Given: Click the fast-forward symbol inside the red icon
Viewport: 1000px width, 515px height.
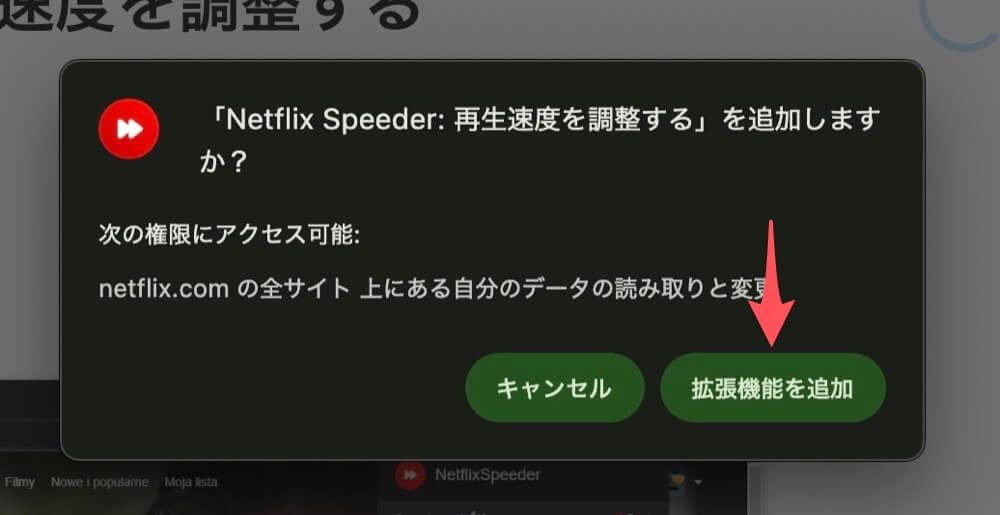Looking at the screenshot, I should point(129,129).
